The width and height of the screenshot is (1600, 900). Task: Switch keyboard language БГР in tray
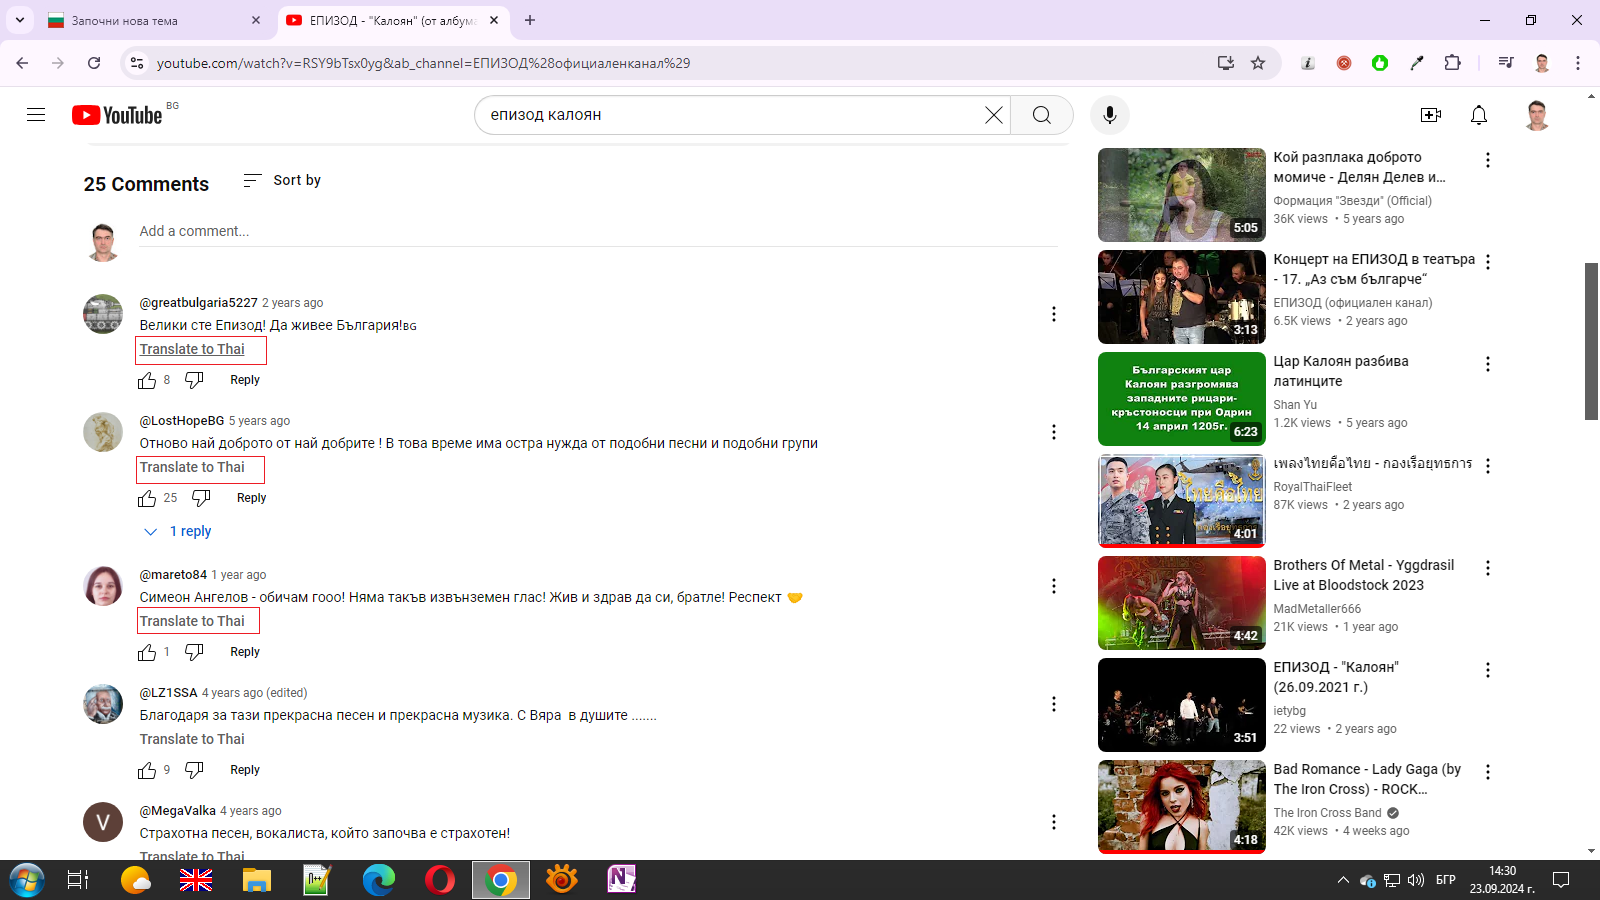coord(1445,880)
